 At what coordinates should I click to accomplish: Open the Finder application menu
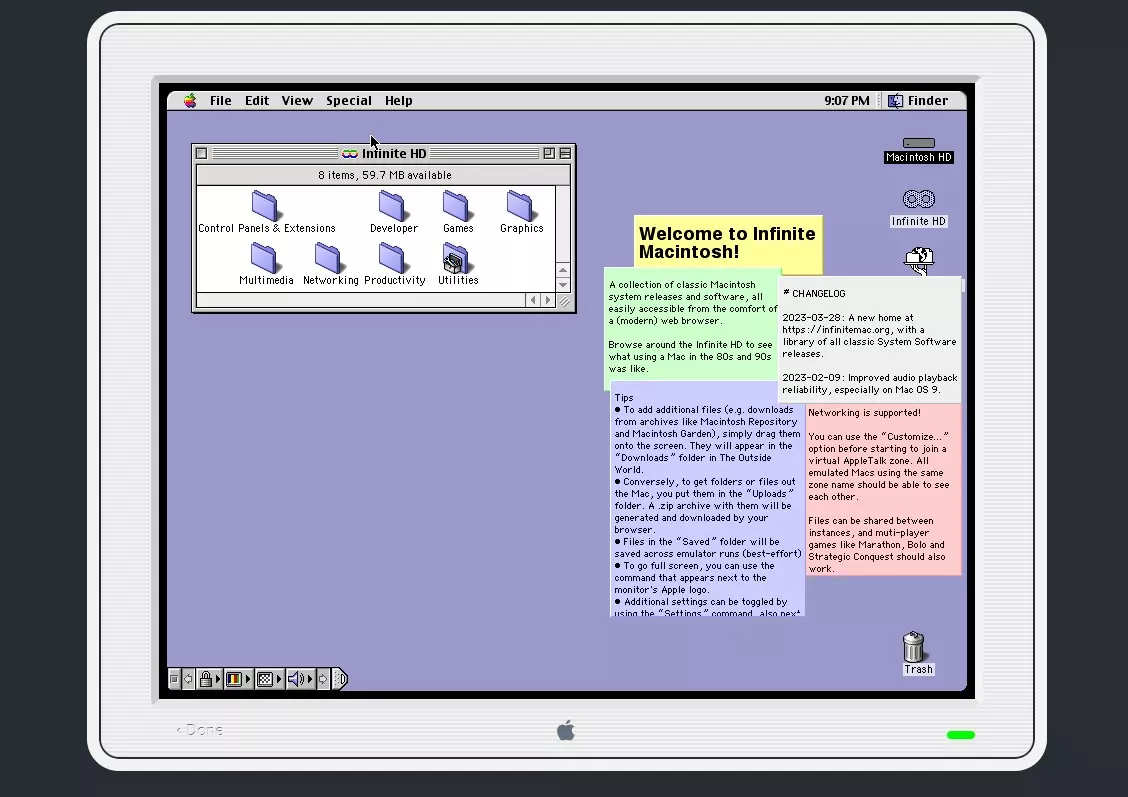[918, 101]
